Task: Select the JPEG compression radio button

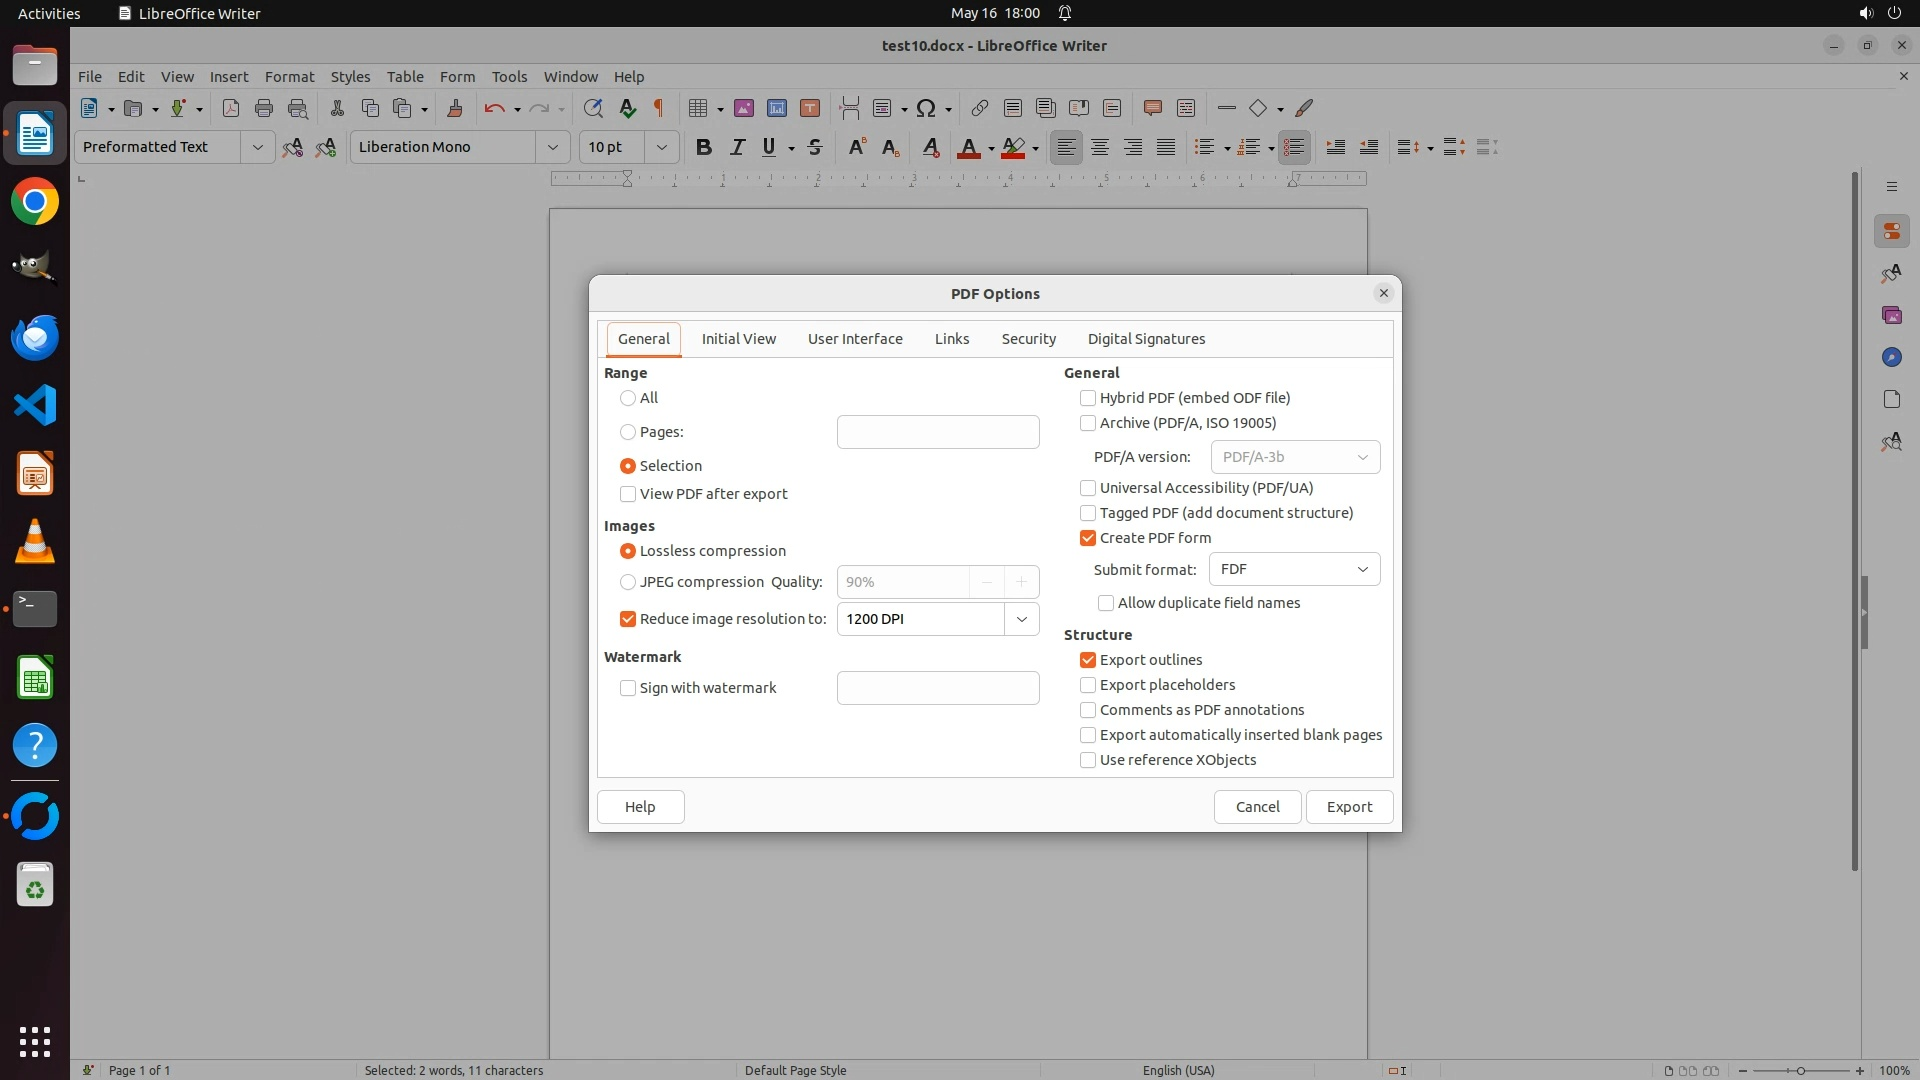Action: point(628,582)
